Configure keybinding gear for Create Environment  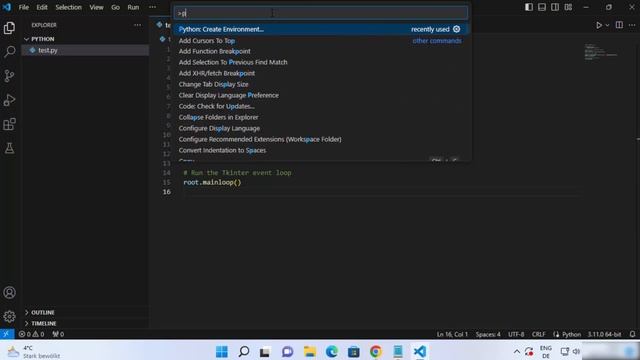[456, 29]
